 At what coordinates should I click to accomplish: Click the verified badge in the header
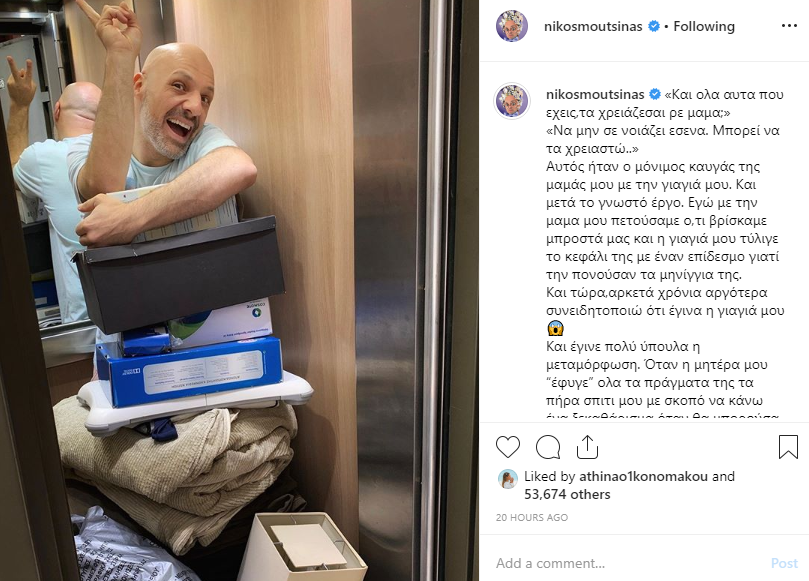click(x=653, y=26)
